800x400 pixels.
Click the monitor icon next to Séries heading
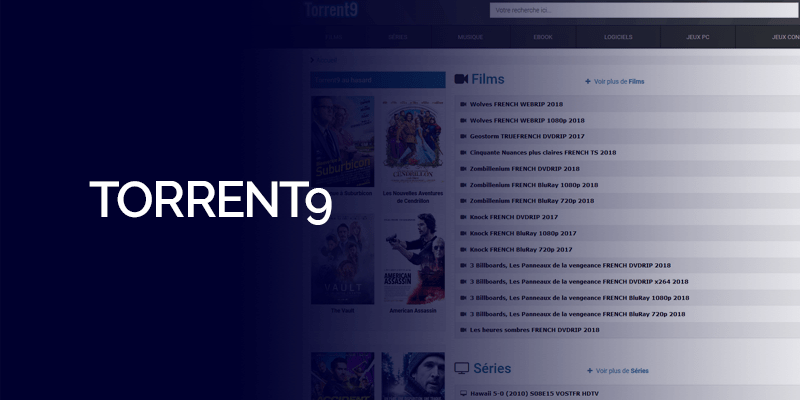[461, 368]
